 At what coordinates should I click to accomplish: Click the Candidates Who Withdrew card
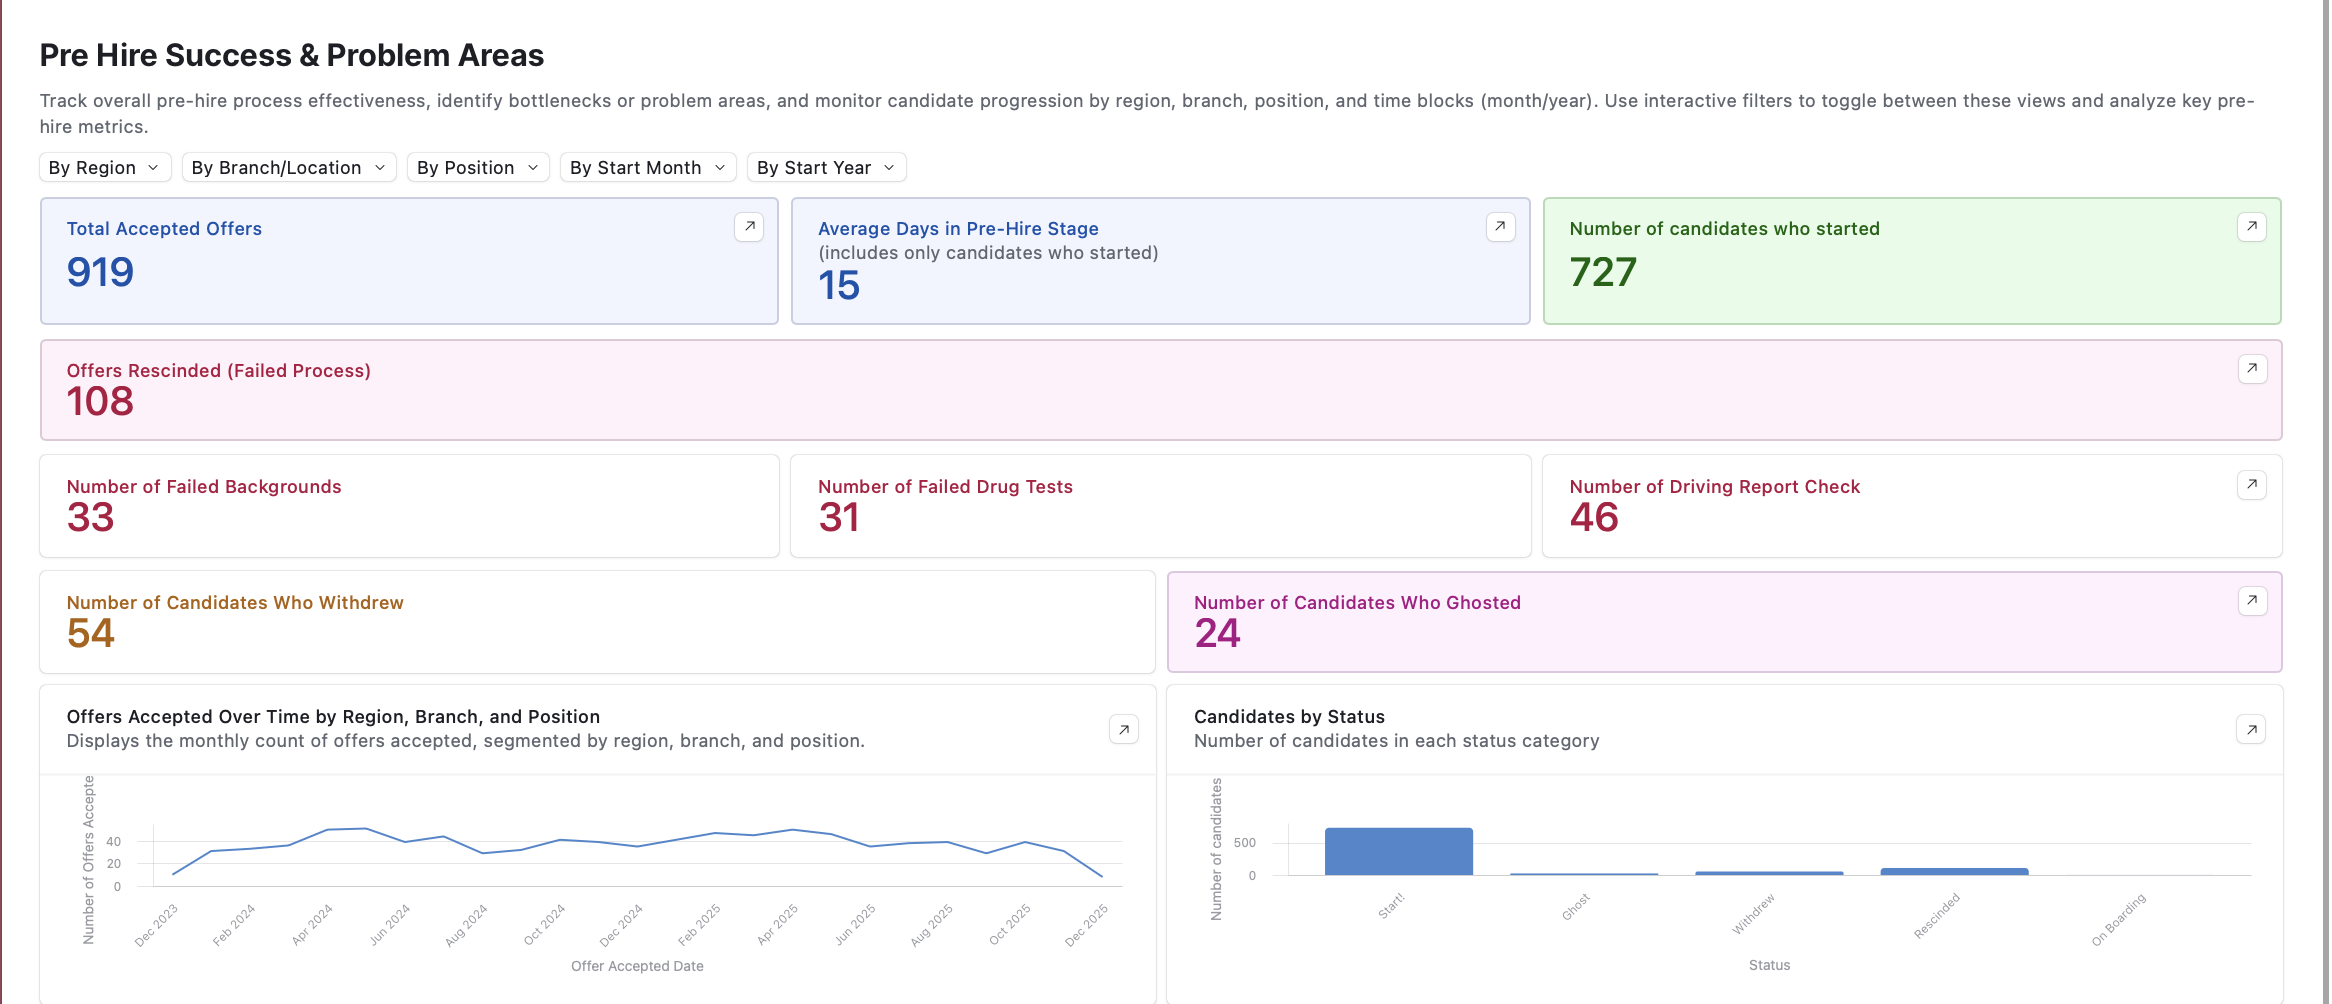(x=597, y=622)
